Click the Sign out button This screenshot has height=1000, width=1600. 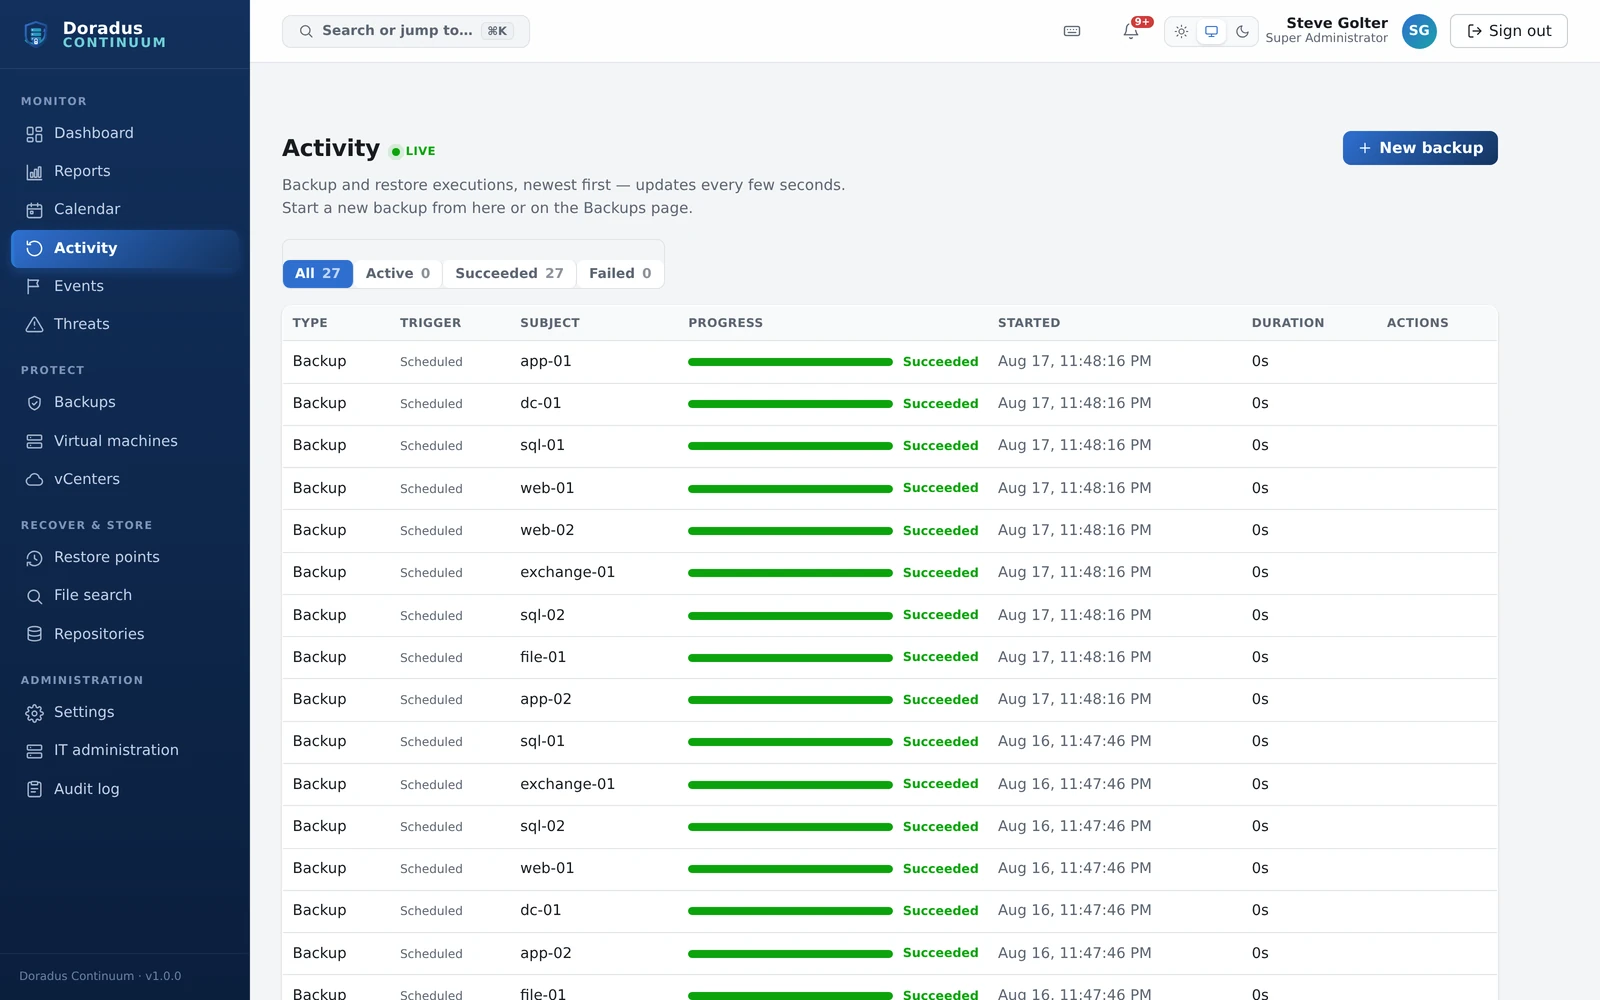[x=1508, y=31]
